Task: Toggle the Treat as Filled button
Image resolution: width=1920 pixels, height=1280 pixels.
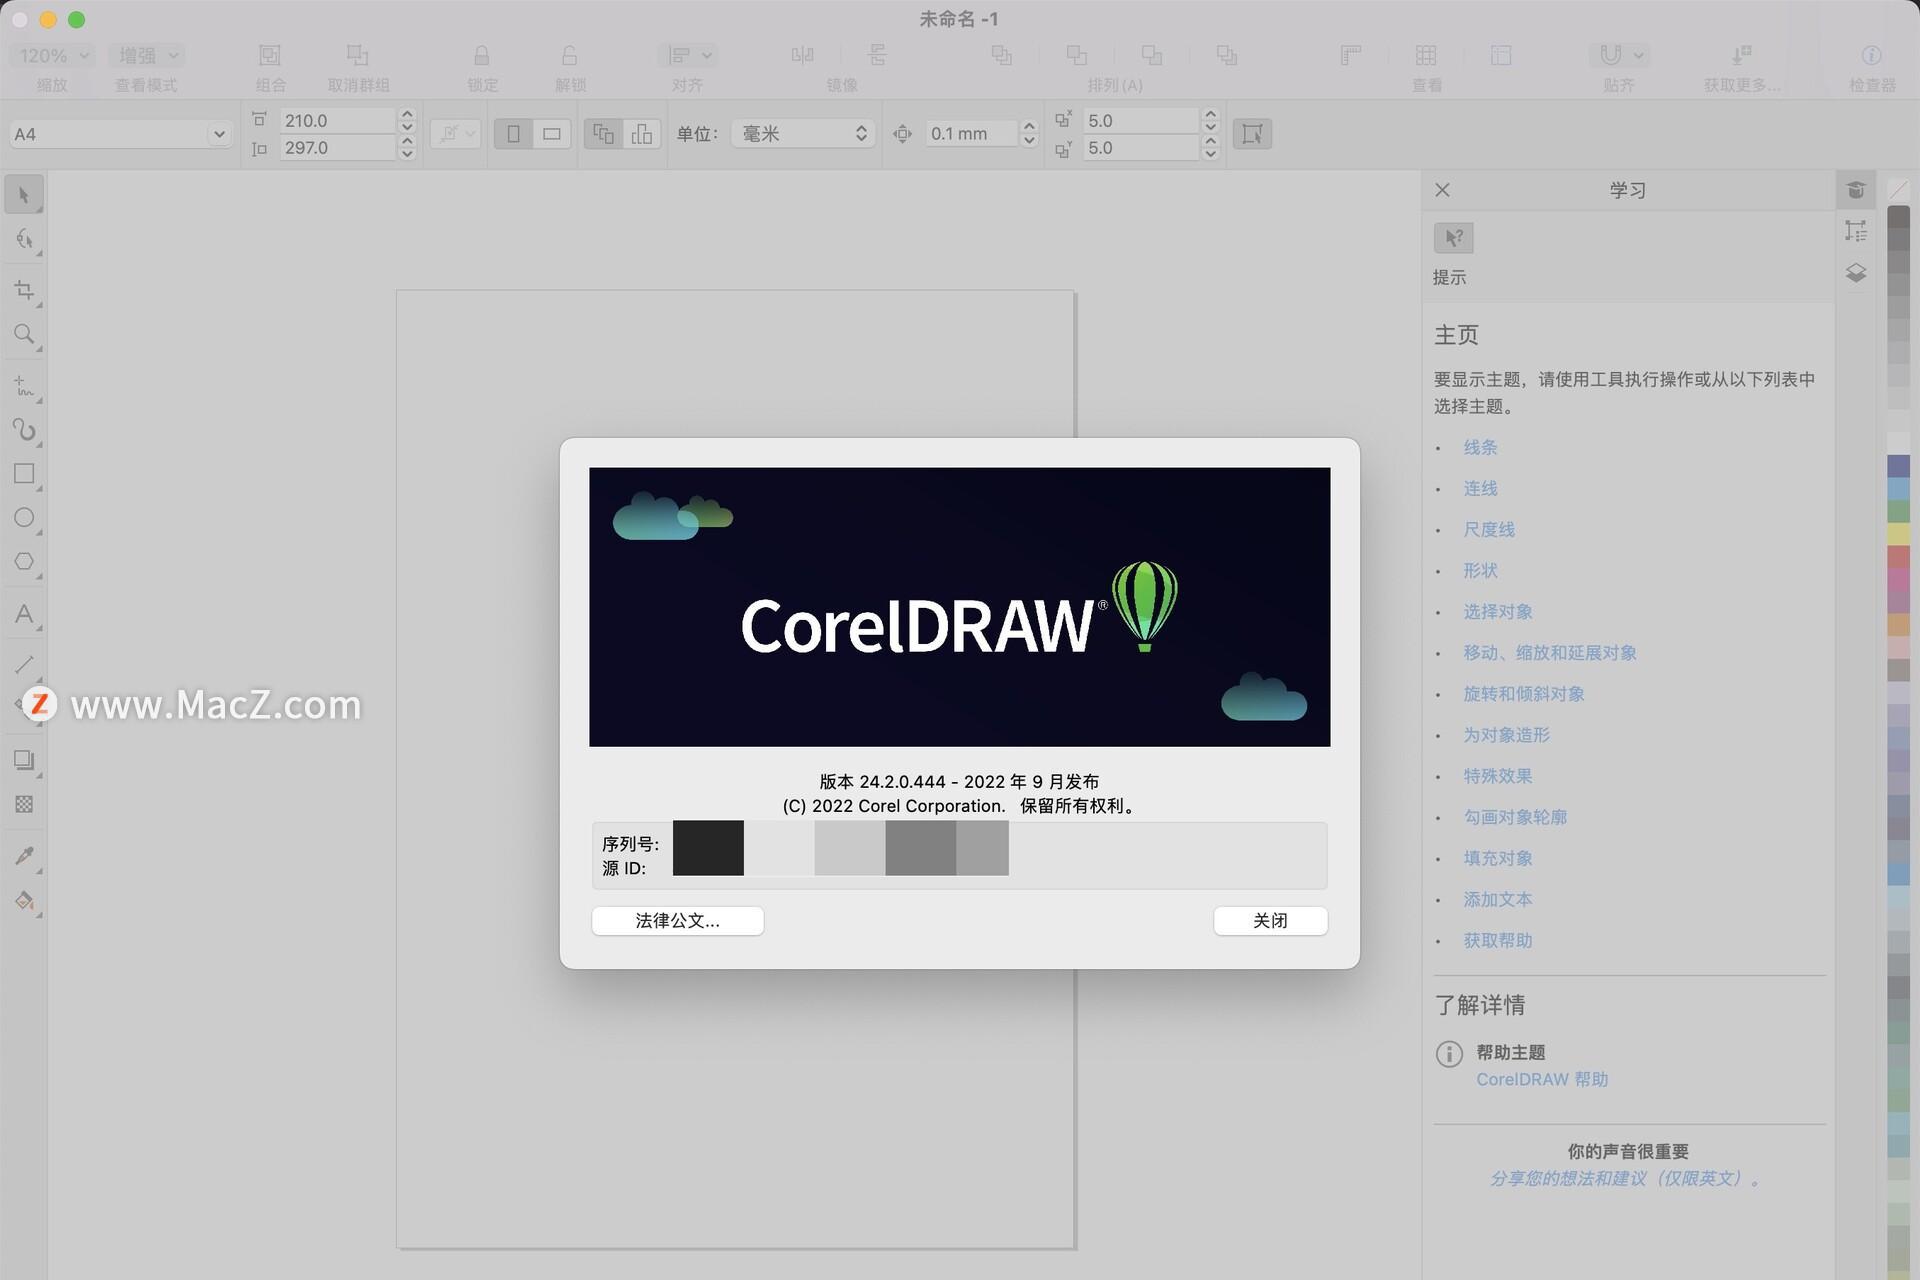Action: [1252, 134]
